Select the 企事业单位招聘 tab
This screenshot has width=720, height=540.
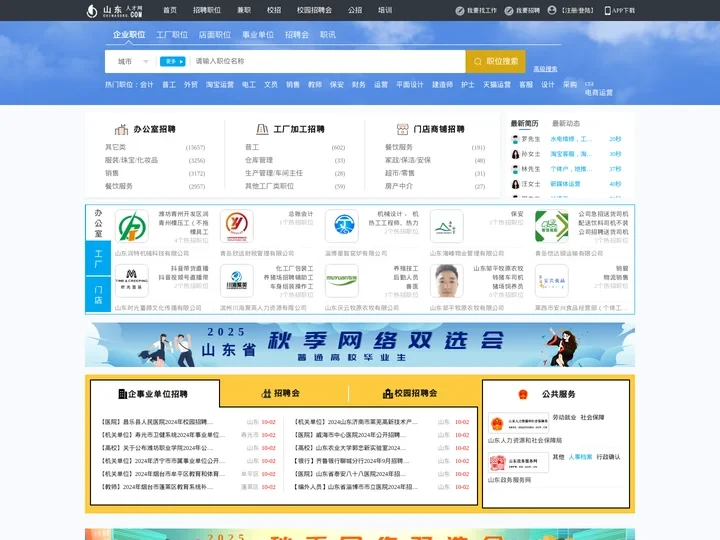153,394
